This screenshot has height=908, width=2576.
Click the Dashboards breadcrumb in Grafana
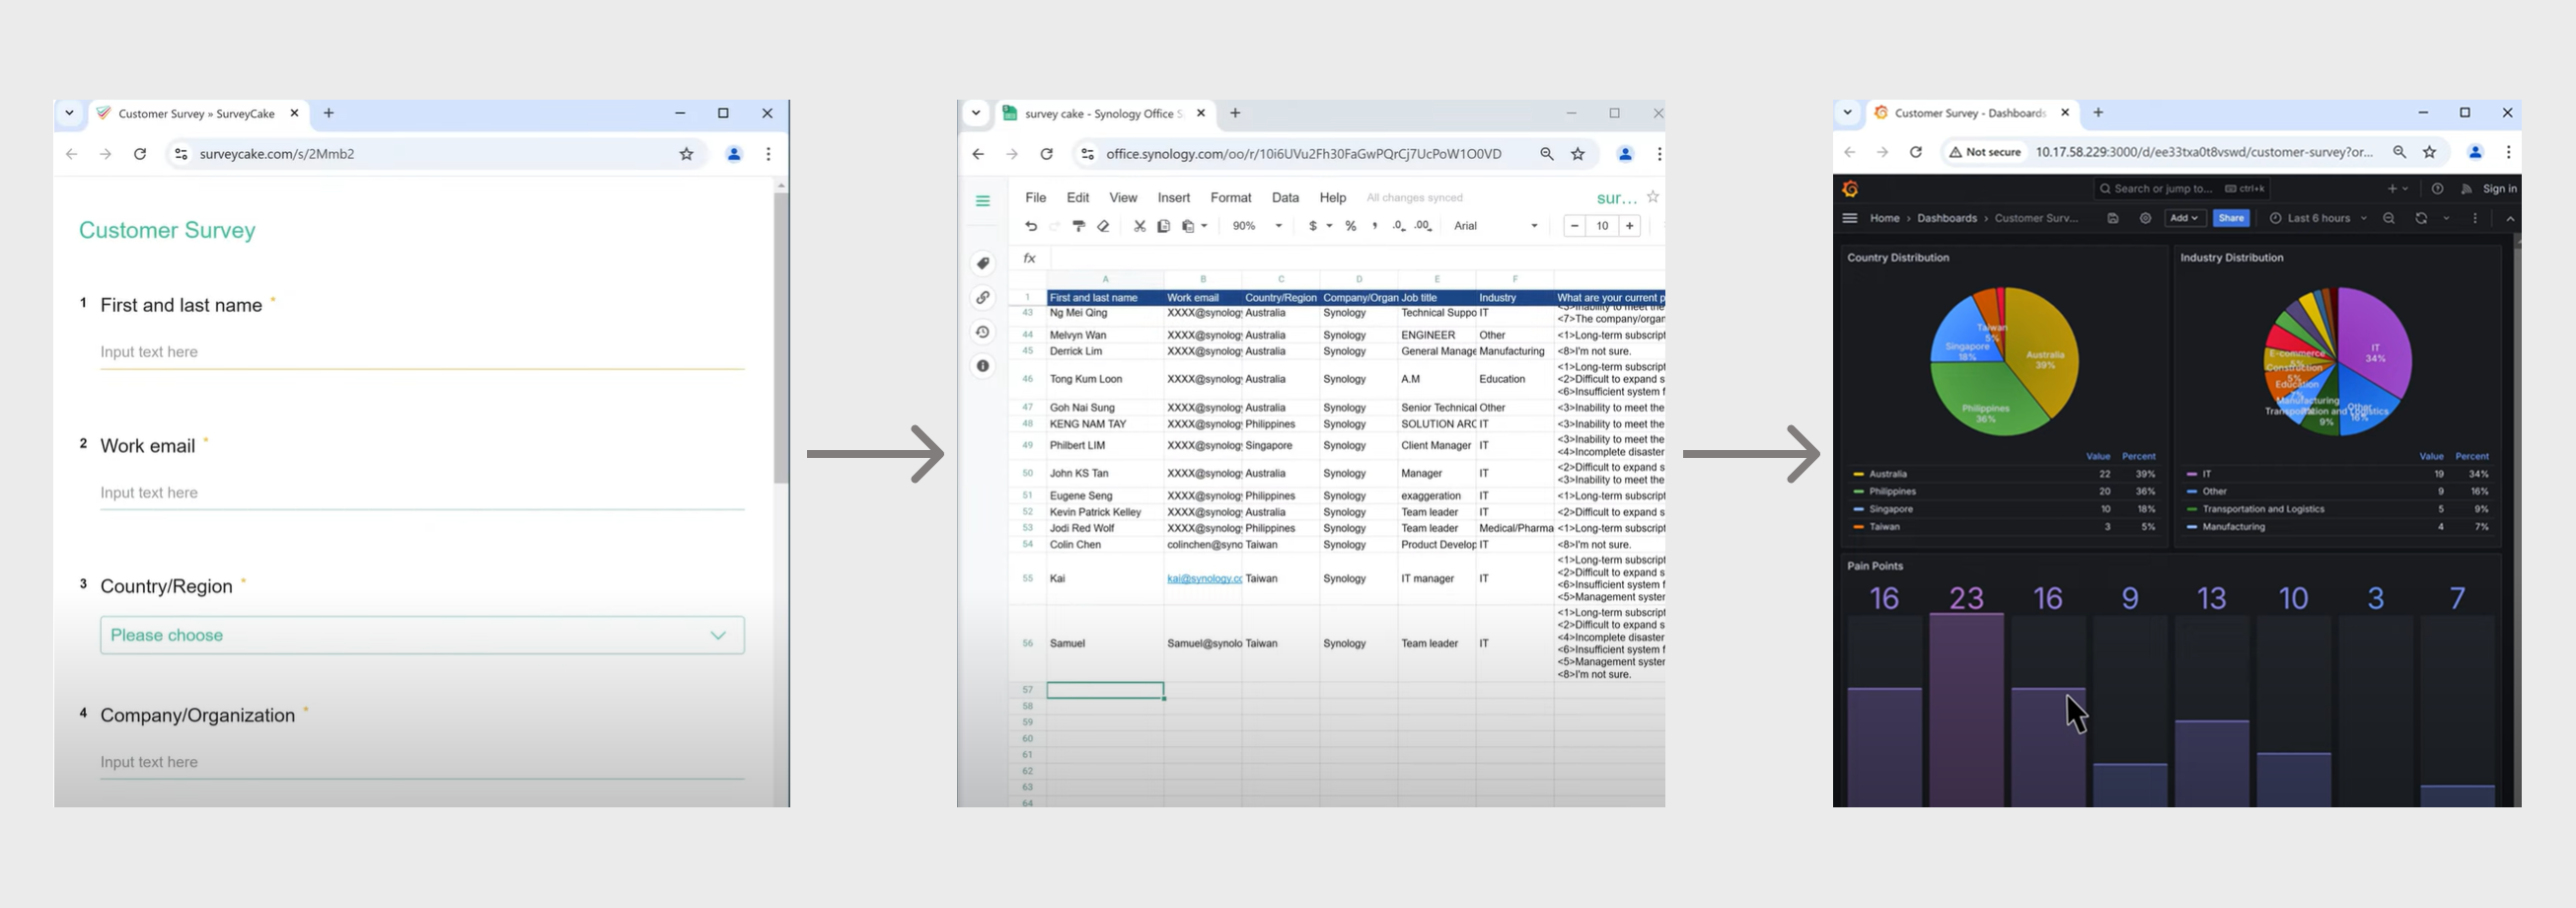(1947, 218)
